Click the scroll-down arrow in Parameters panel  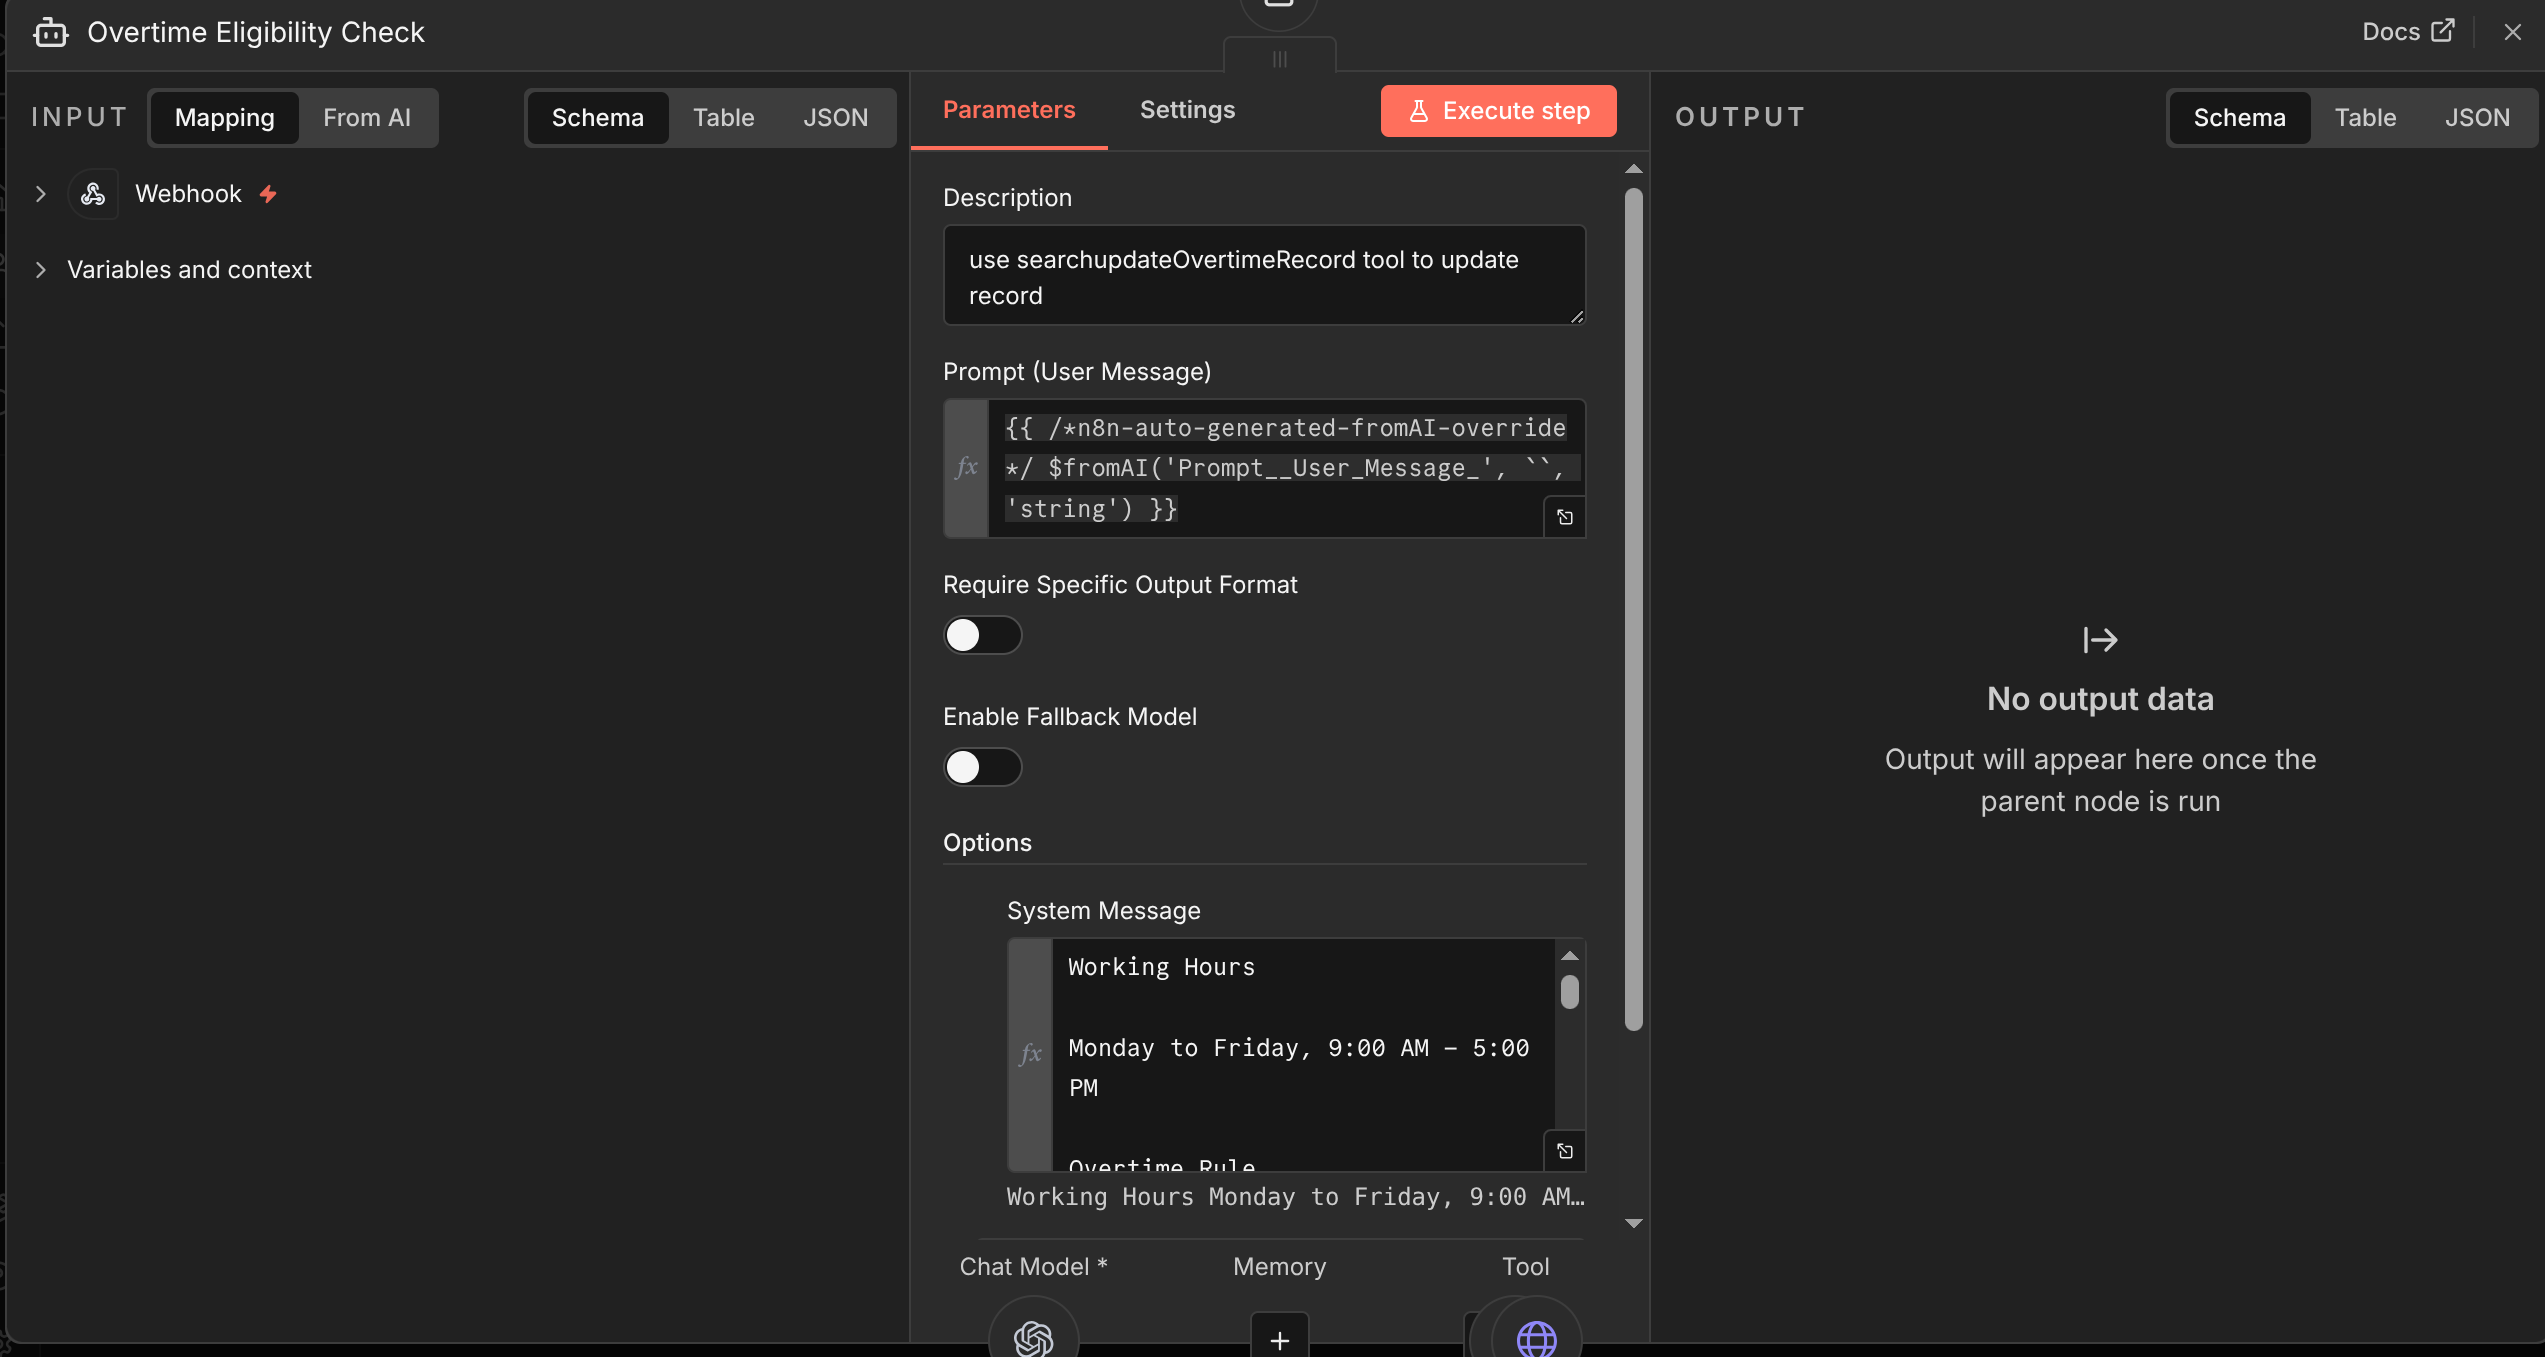click(1634, 1222)
